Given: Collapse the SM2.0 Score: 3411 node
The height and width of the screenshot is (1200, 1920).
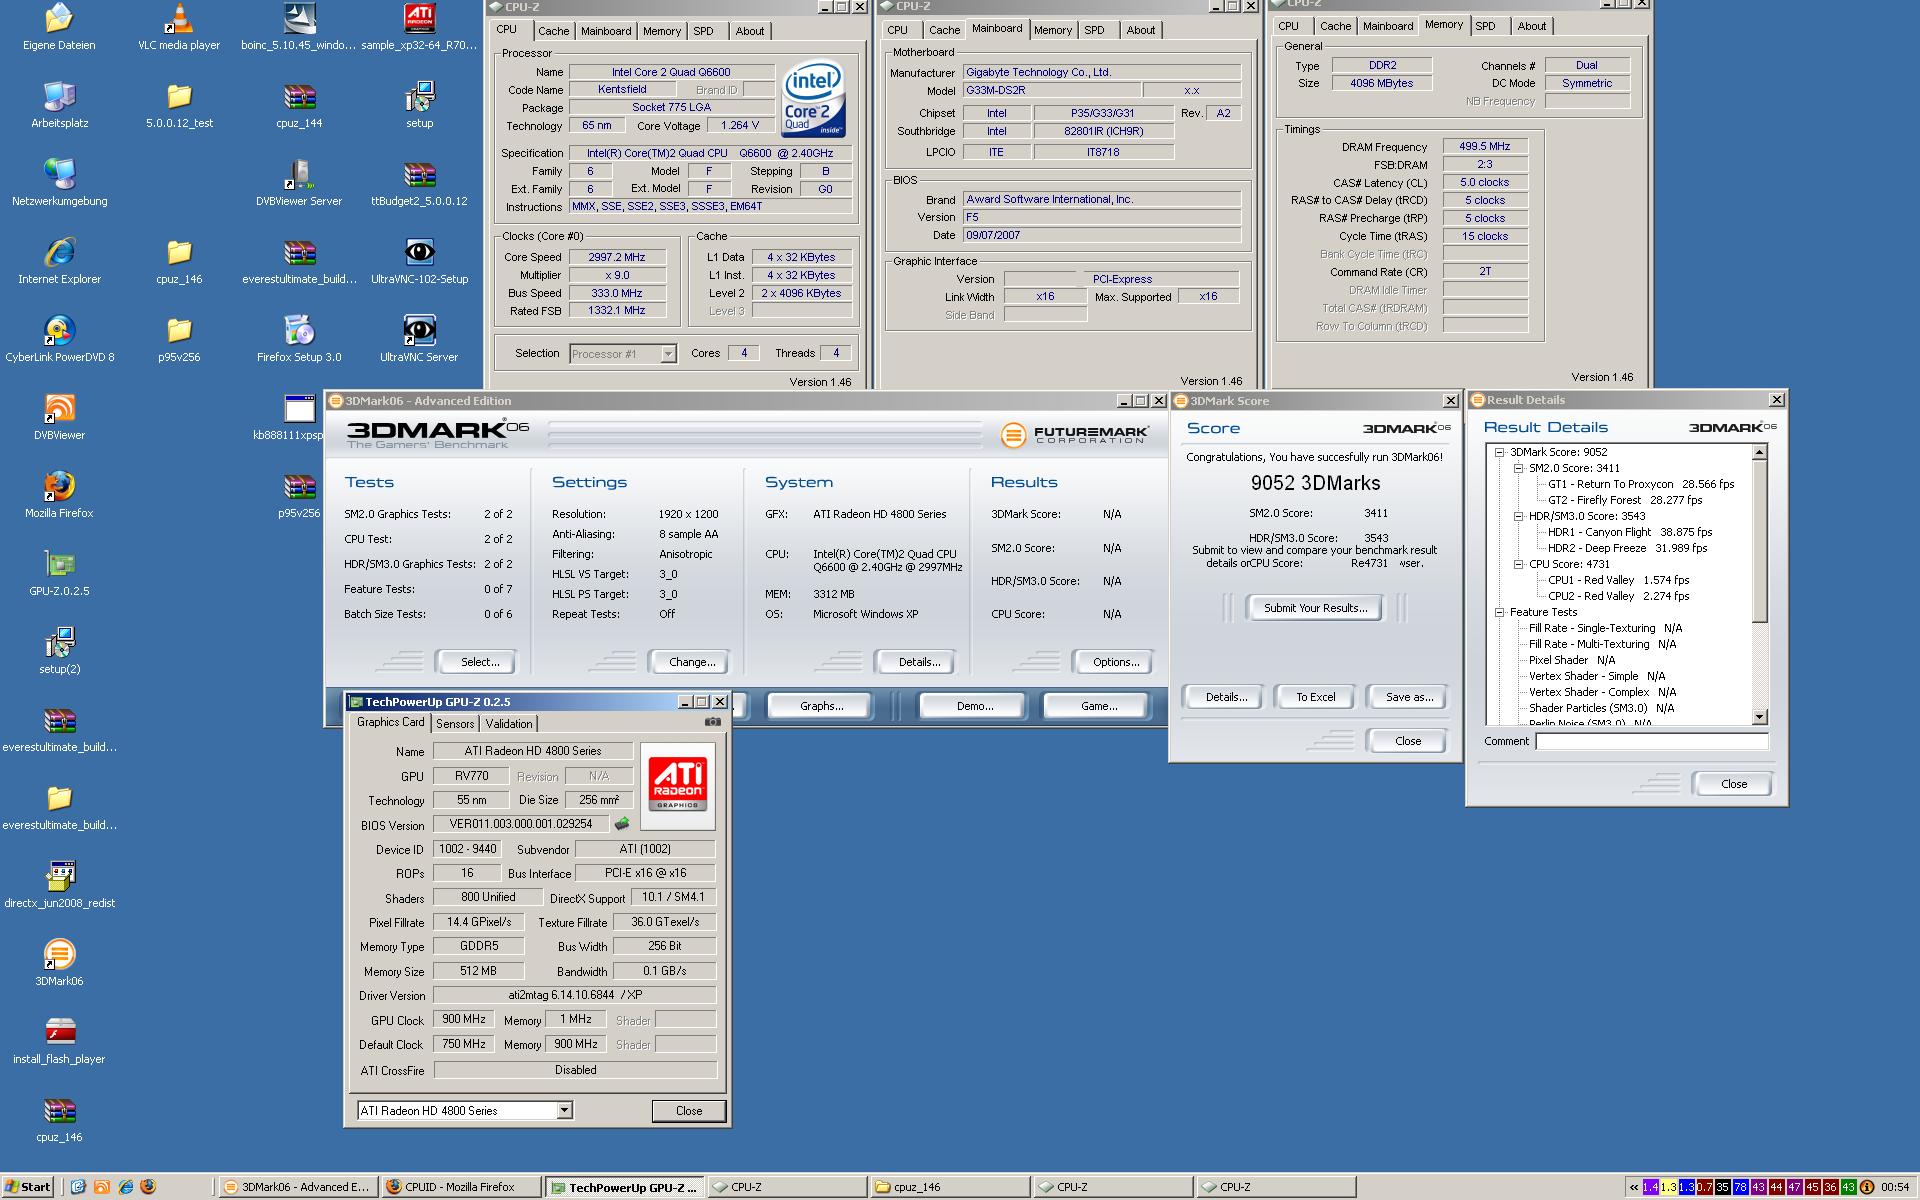Looking at the screenshot, I should (1518, 468).
